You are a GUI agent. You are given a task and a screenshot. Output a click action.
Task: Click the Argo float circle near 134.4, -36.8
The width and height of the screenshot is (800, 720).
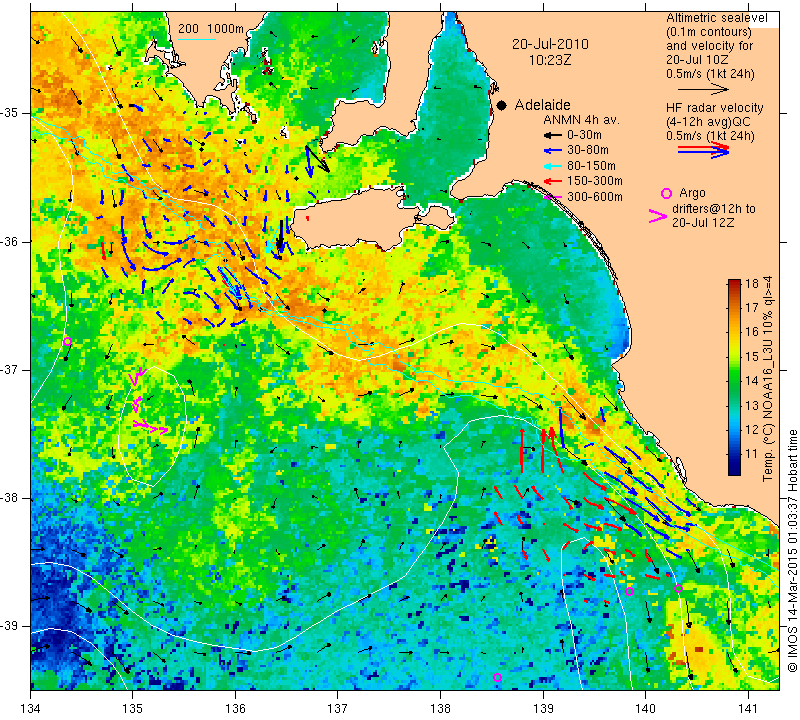pyautogui.click(x=67, y=341)
